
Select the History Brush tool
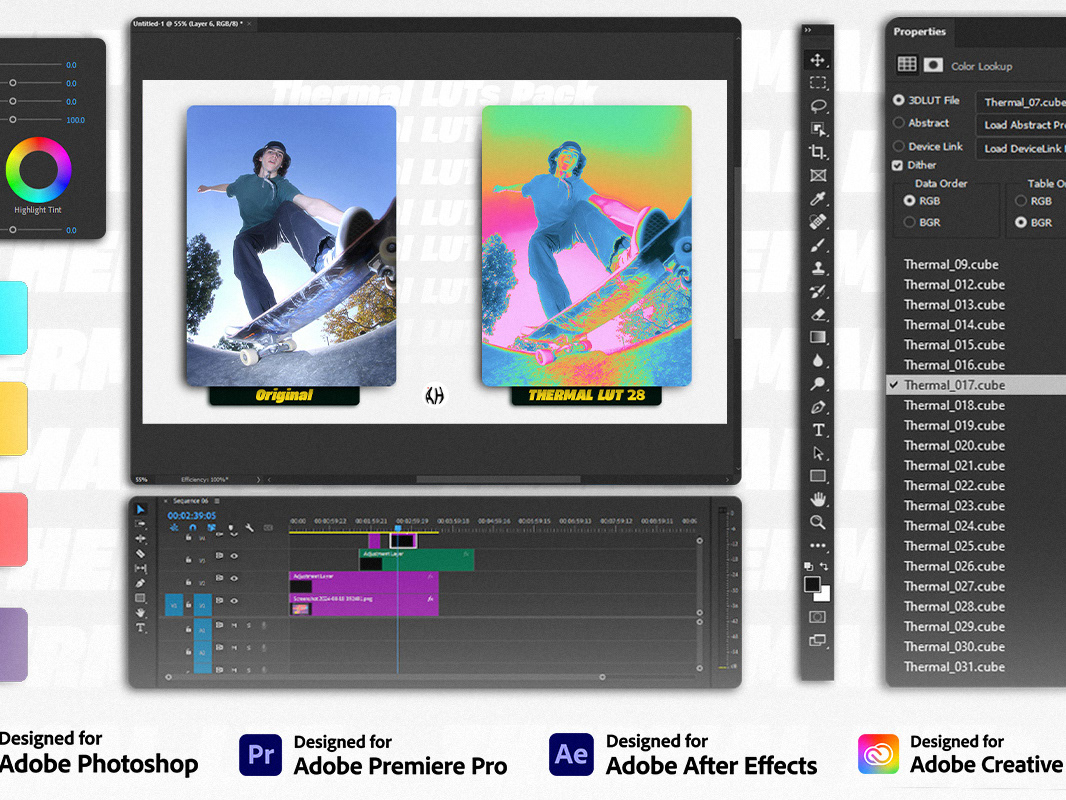[817, 291]
